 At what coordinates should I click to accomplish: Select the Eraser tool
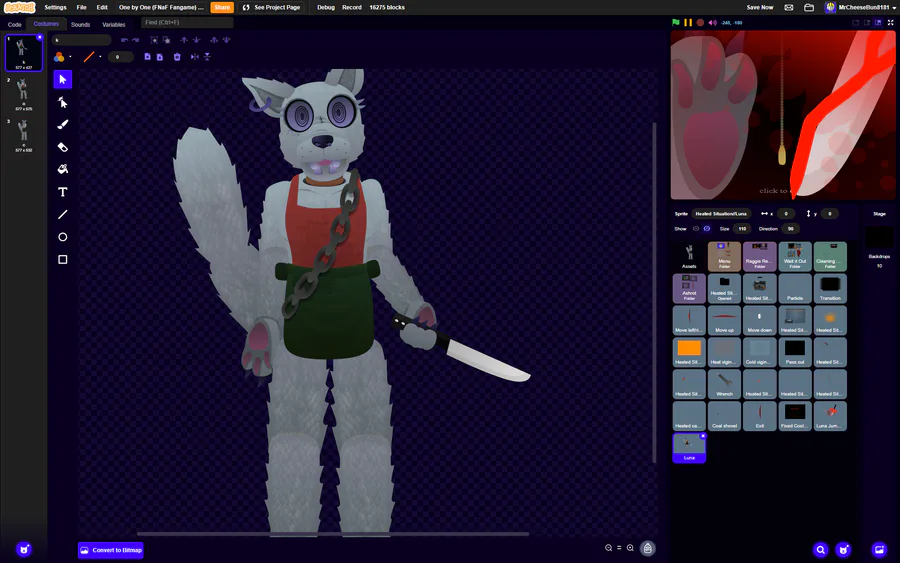(63, 147)
